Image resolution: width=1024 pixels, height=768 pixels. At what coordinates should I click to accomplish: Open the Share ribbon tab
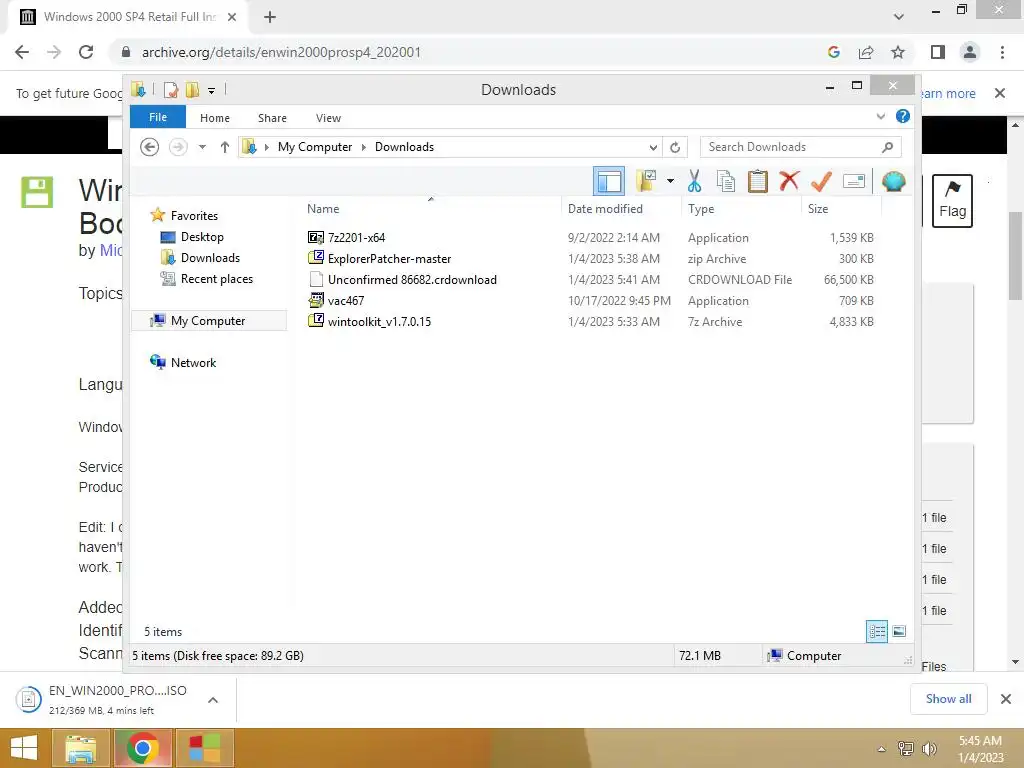coord(272,118)
